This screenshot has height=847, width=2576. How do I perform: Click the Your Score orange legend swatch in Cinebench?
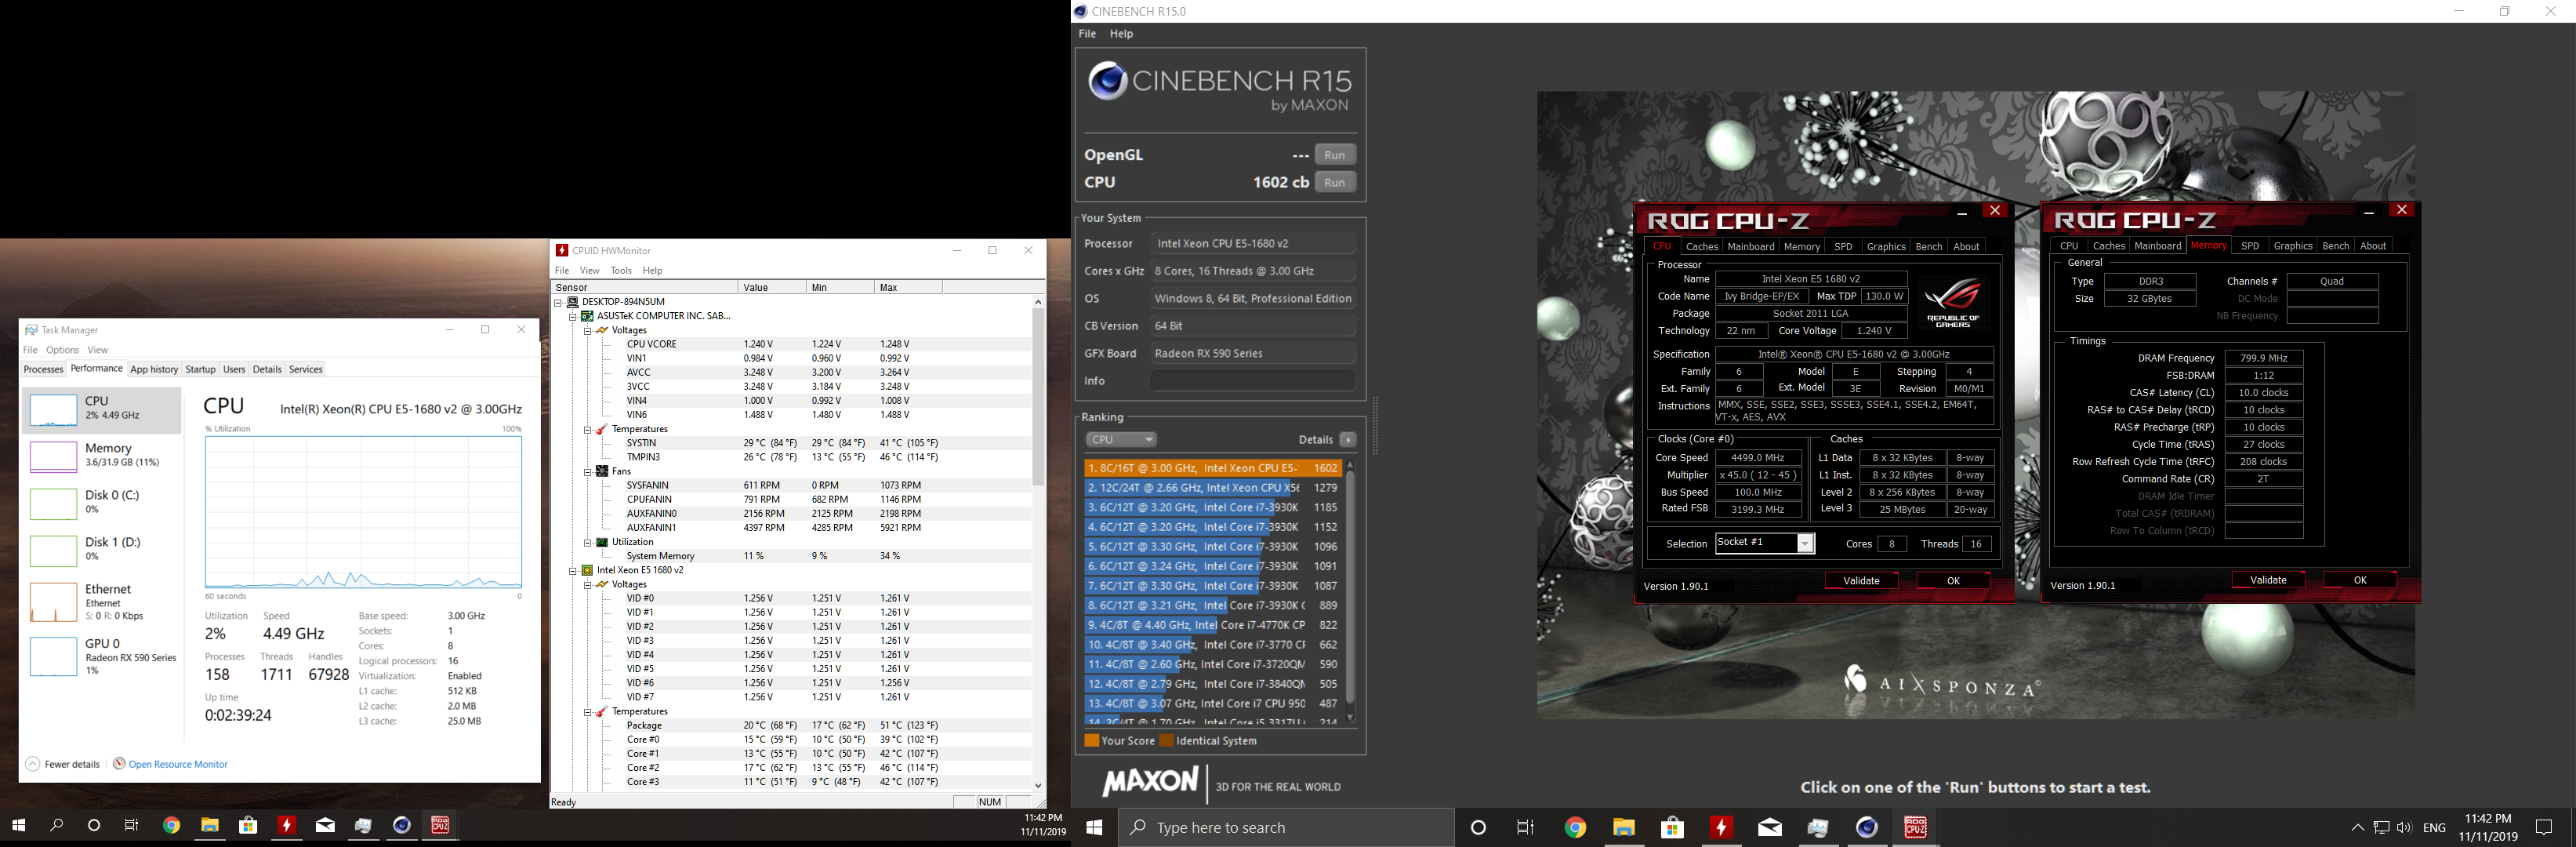click(1091, 741)
